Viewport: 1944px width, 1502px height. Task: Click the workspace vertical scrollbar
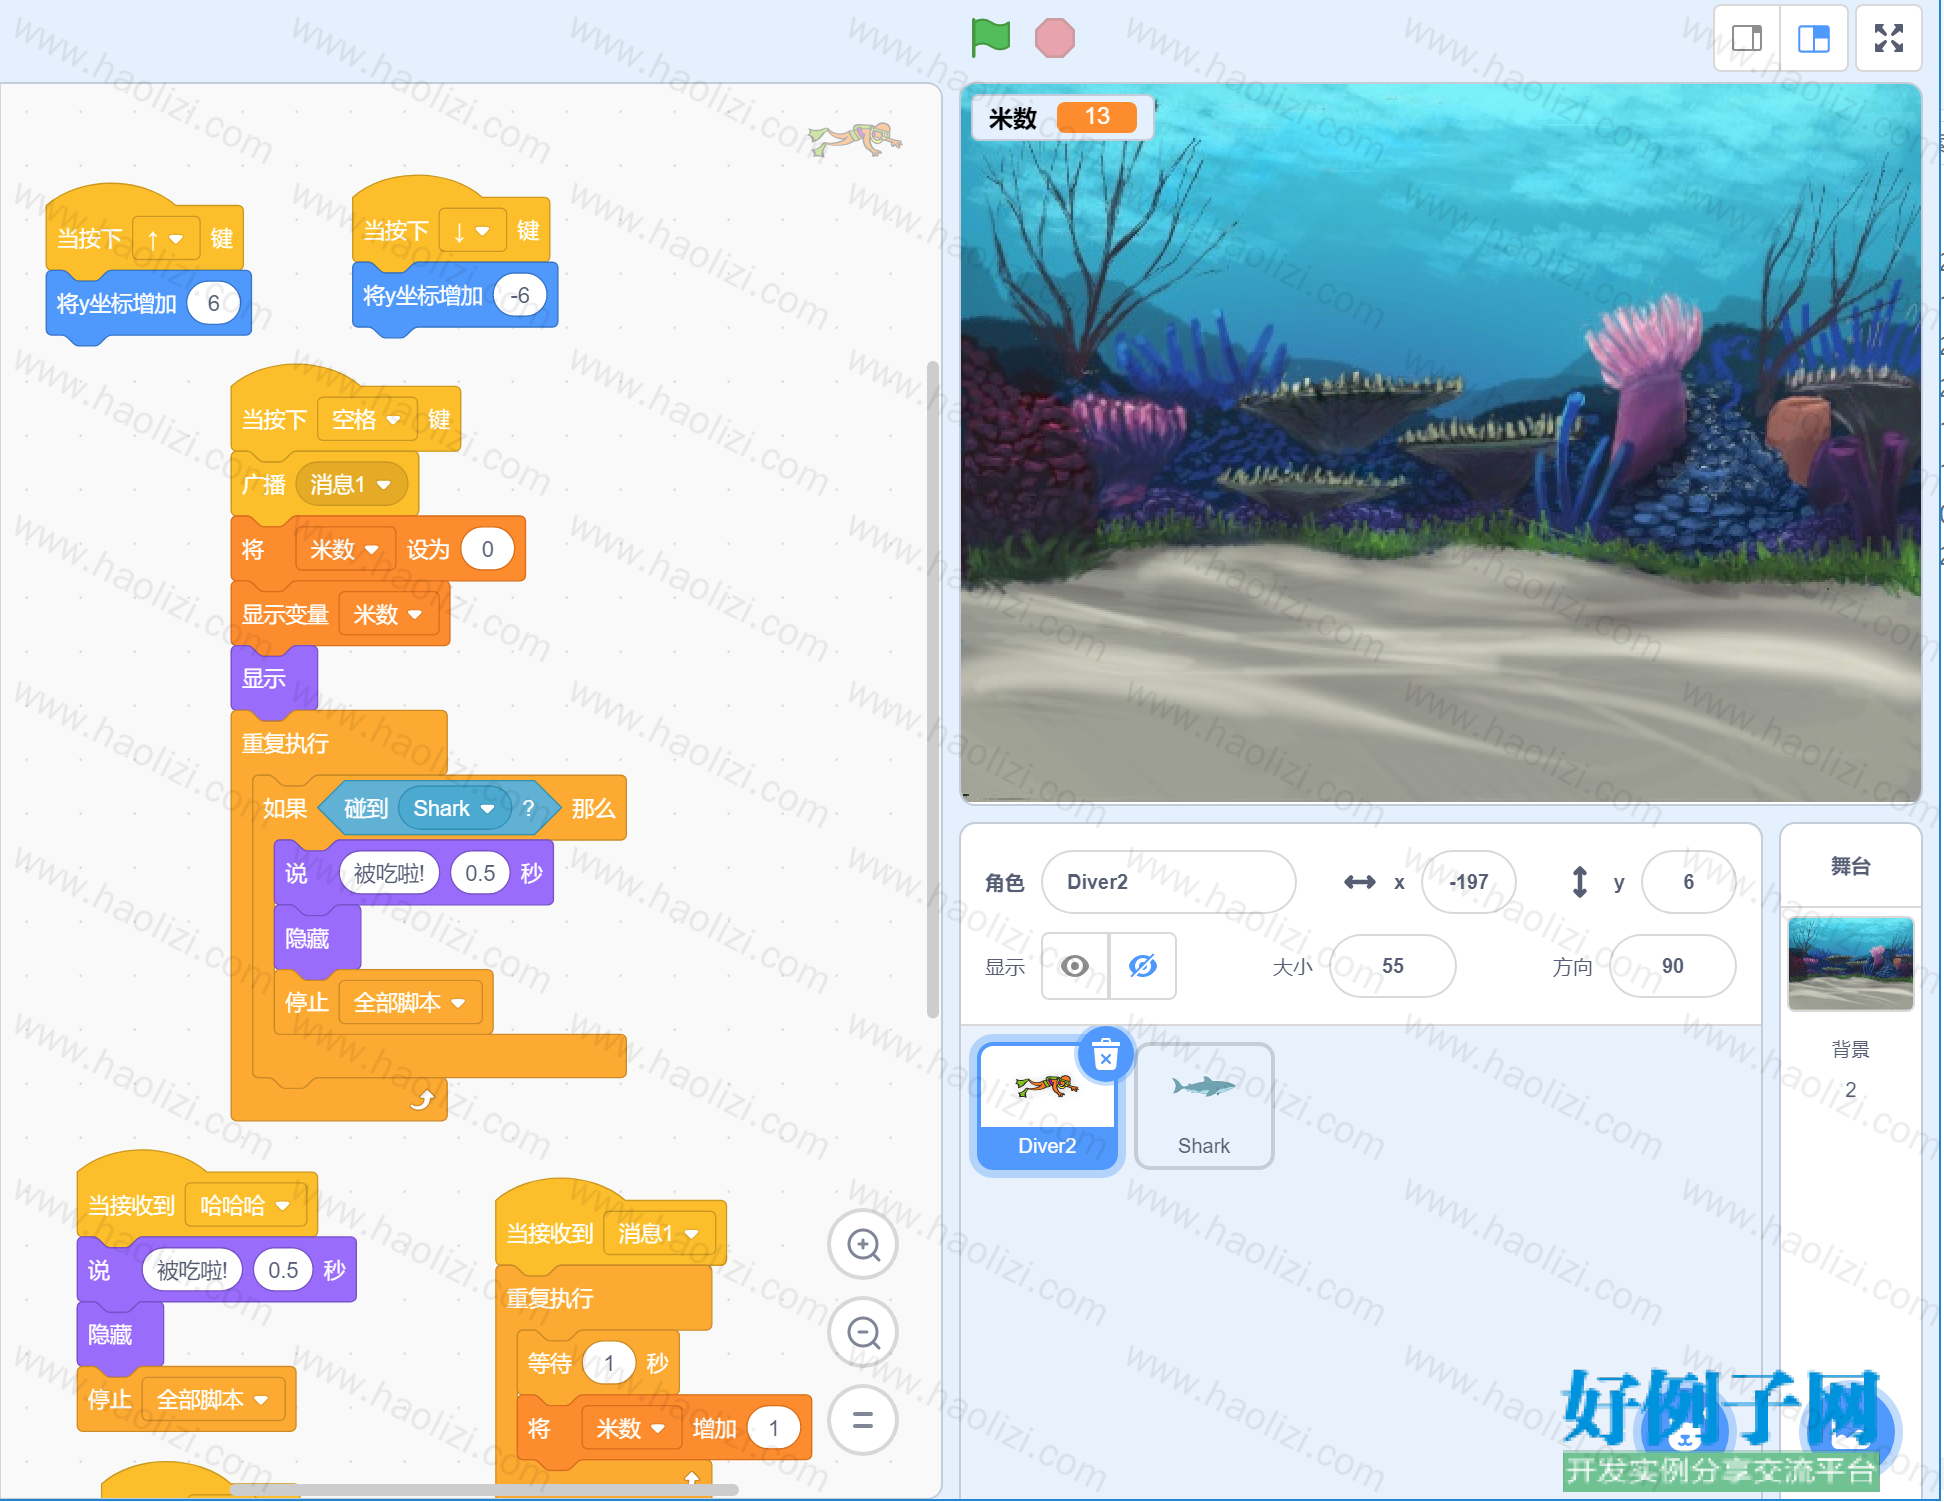coord(933,690)
